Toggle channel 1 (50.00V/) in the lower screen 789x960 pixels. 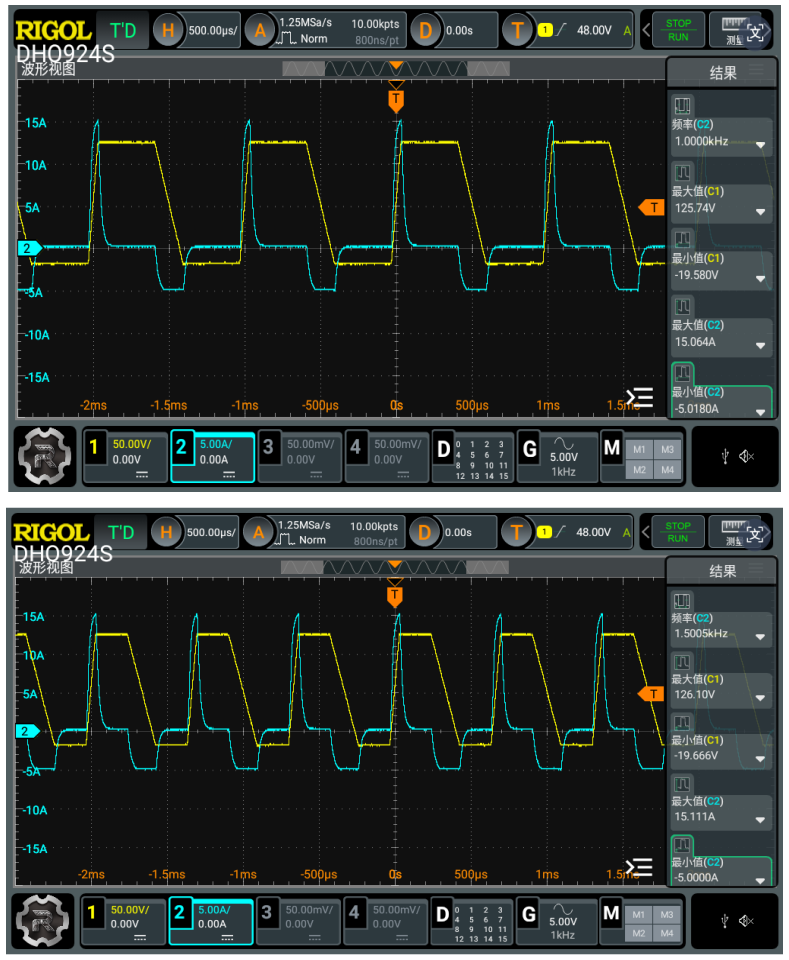(124, 921)
